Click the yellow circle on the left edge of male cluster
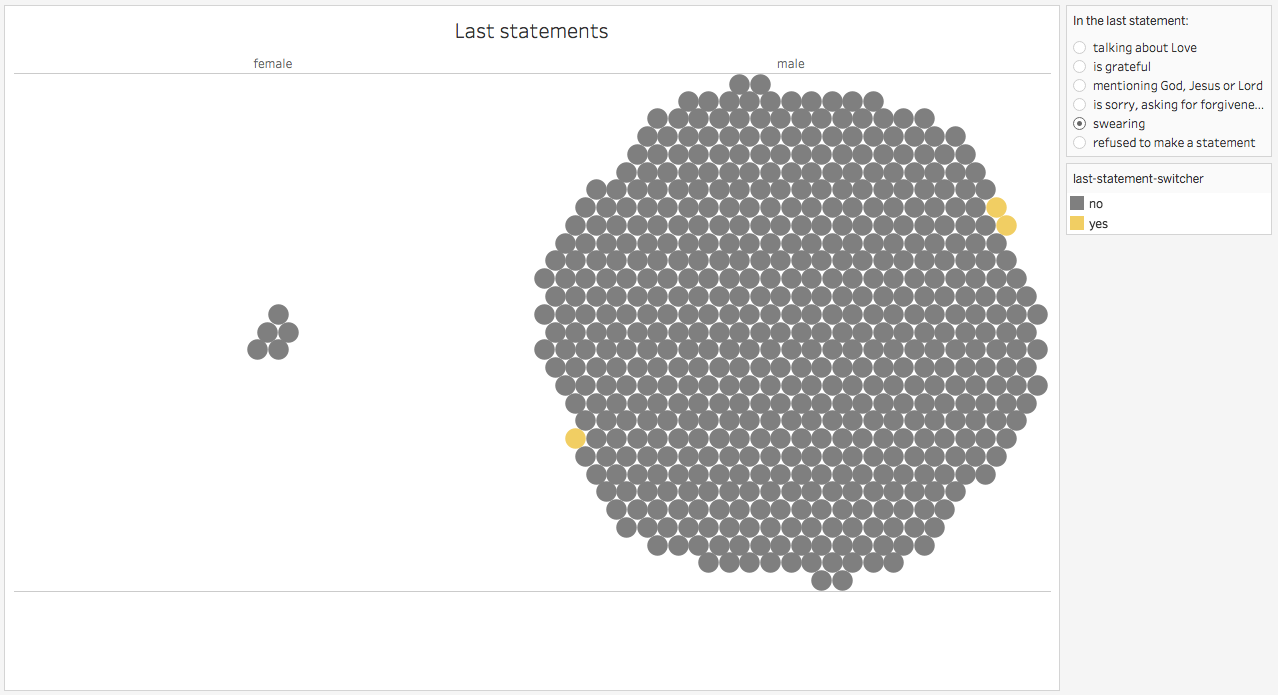 [x=575, y=438]
